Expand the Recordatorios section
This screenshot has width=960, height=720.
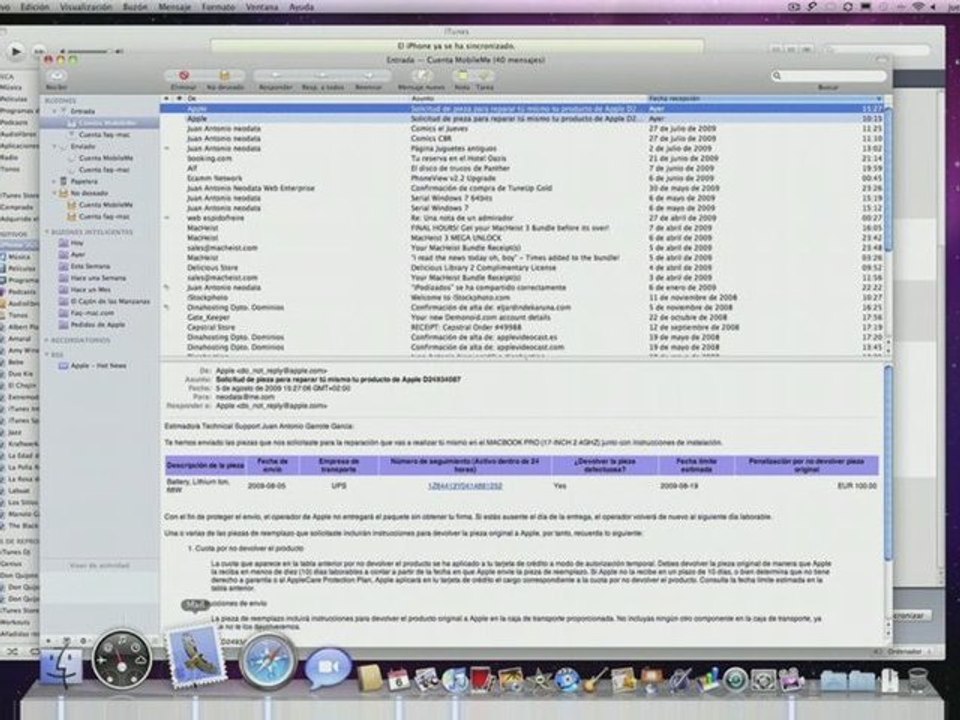click(x=47, y=340)
